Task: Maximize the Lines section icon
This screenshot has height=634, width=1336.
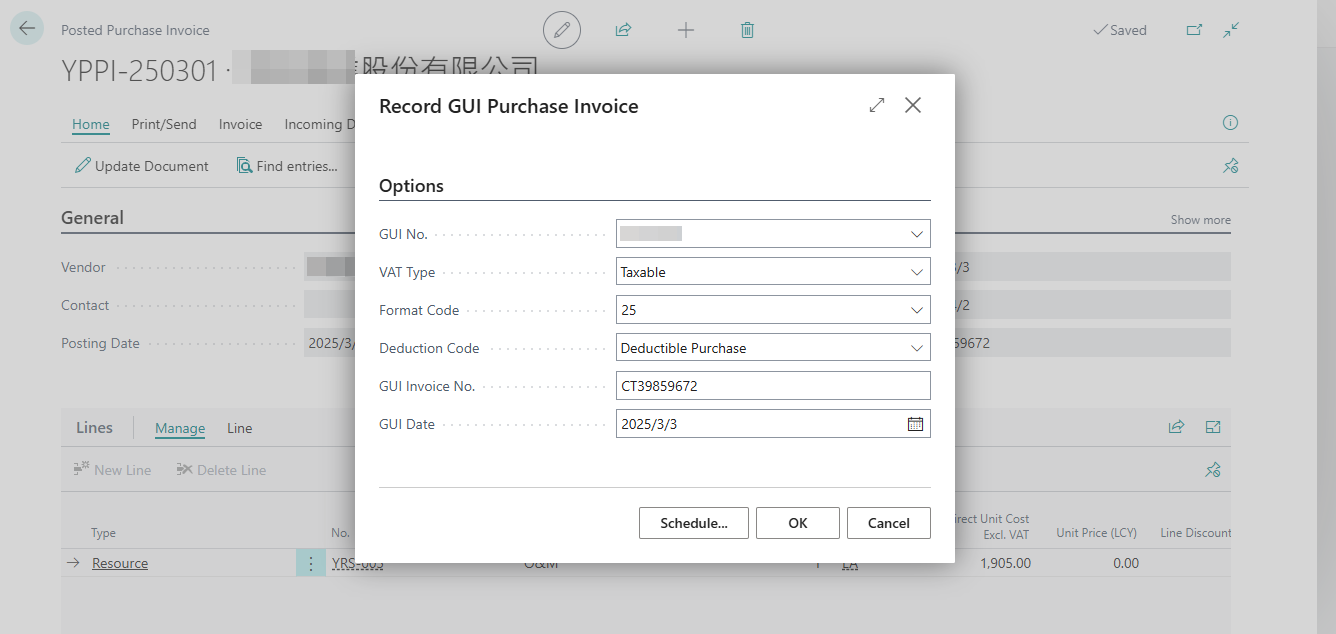Action: [x=1213, y=427]
